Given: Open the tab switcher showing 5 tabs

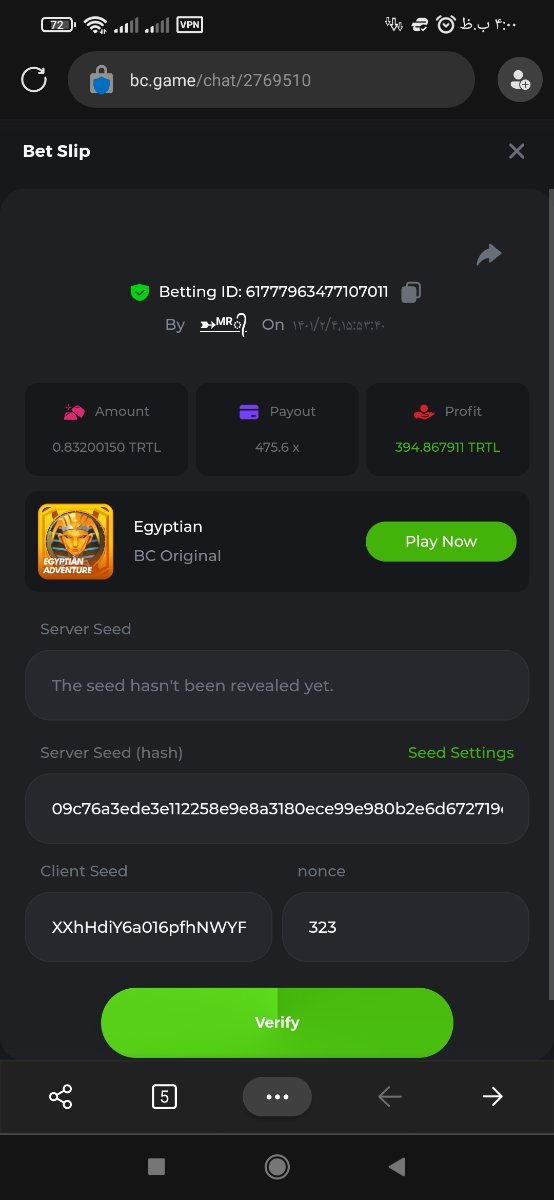Looking at the screenshot, I should pyautogui.click(x=164, y=1097).
